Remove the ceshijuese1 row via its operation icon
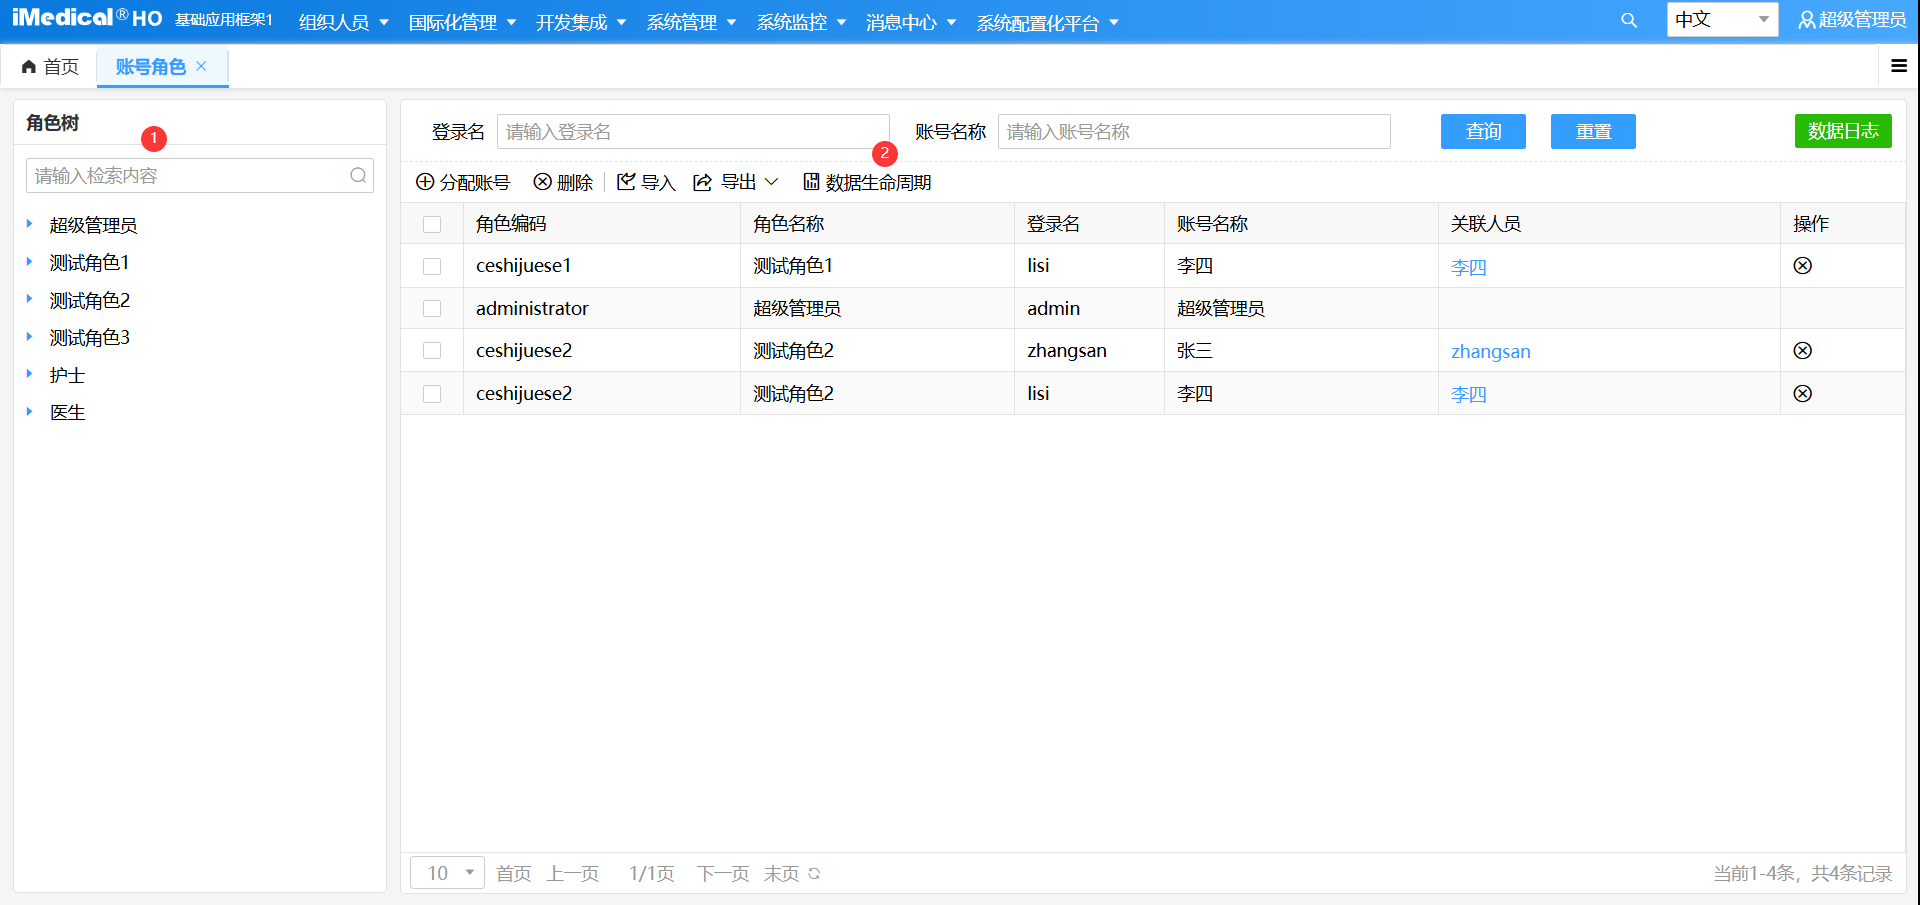This screenshot has width=1920, height=905. [x=1802, y=266]
